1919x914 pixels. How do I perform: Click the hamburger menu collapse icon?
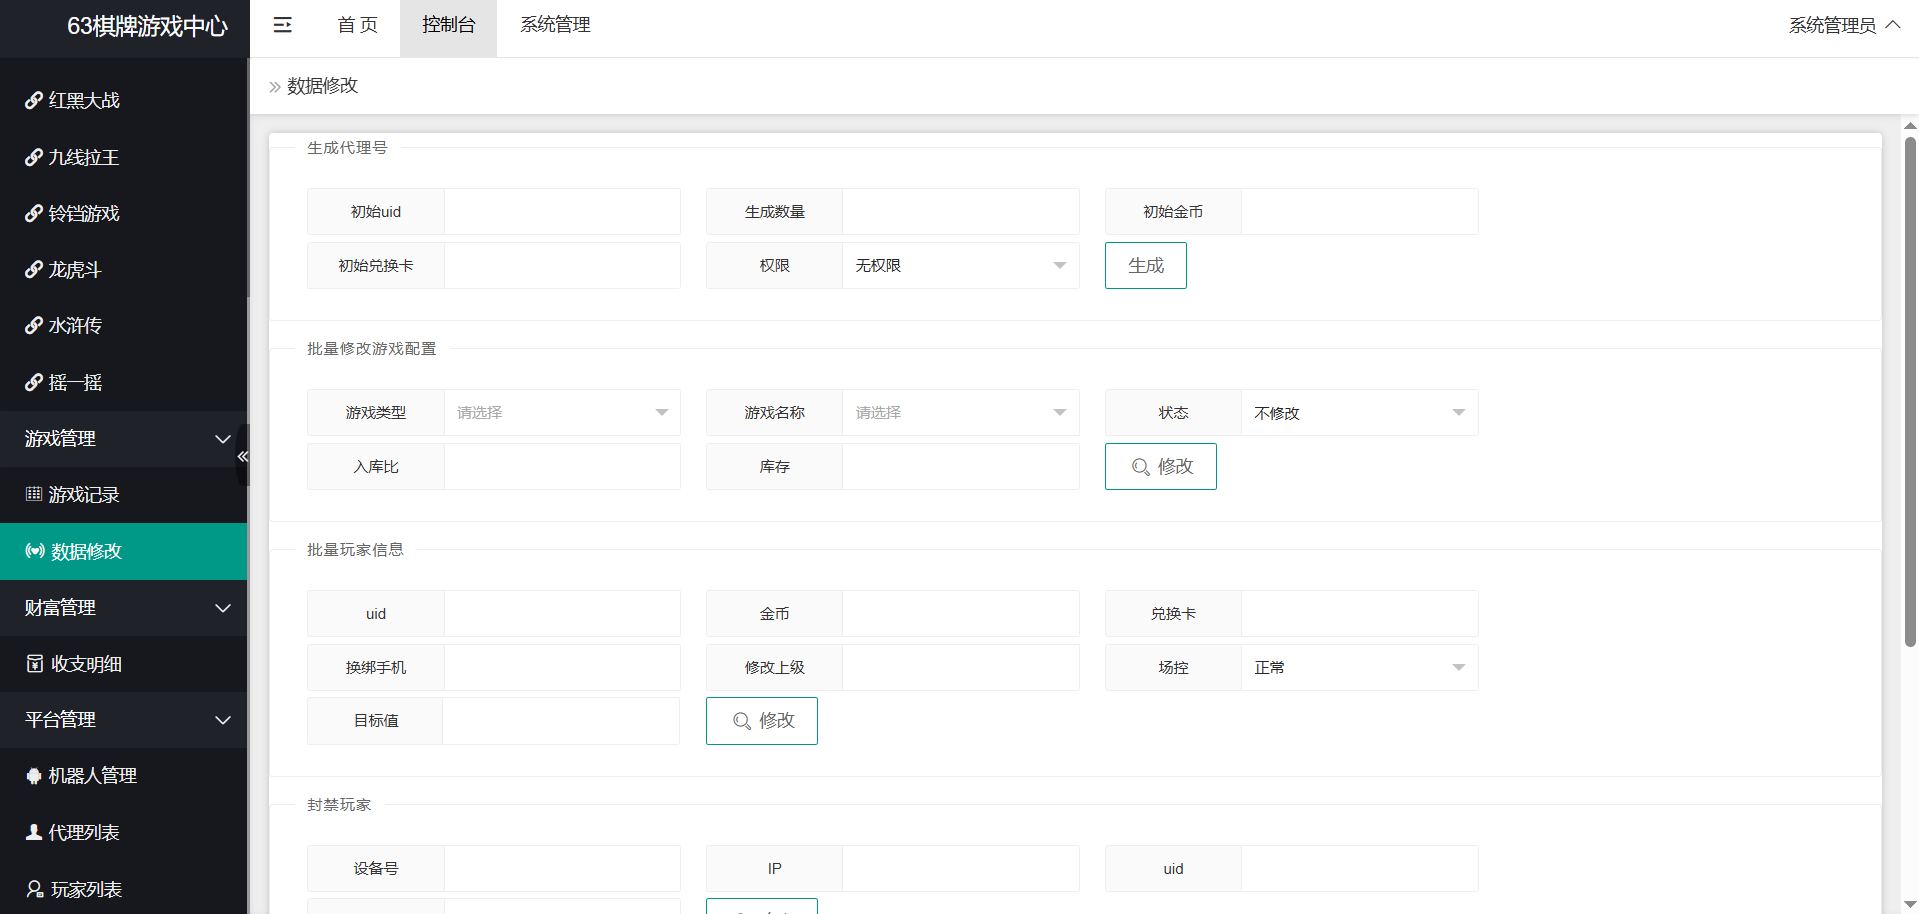(x=283, y=25)
